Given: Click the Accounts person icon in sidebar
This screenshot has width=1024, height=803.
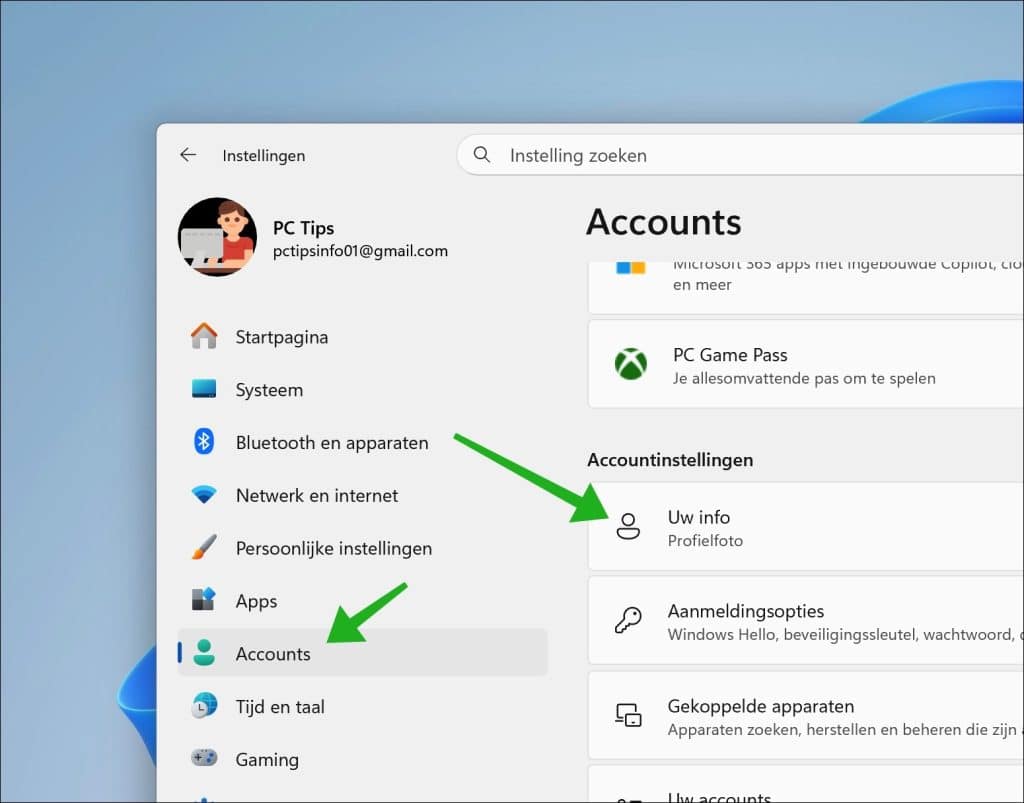Looking at the screenshot, I should (x=204, y=653).
